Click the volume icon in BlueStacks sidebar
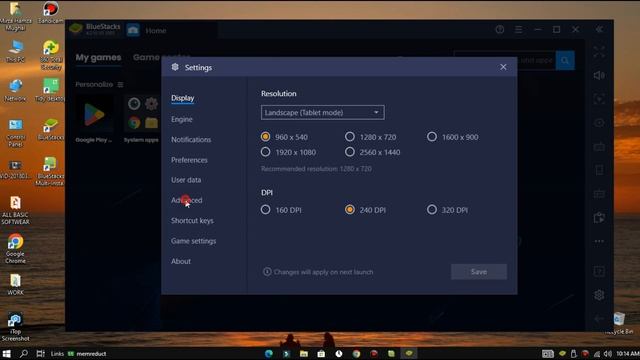The height and width of the screenshot is (360, 640). [599, 76]
